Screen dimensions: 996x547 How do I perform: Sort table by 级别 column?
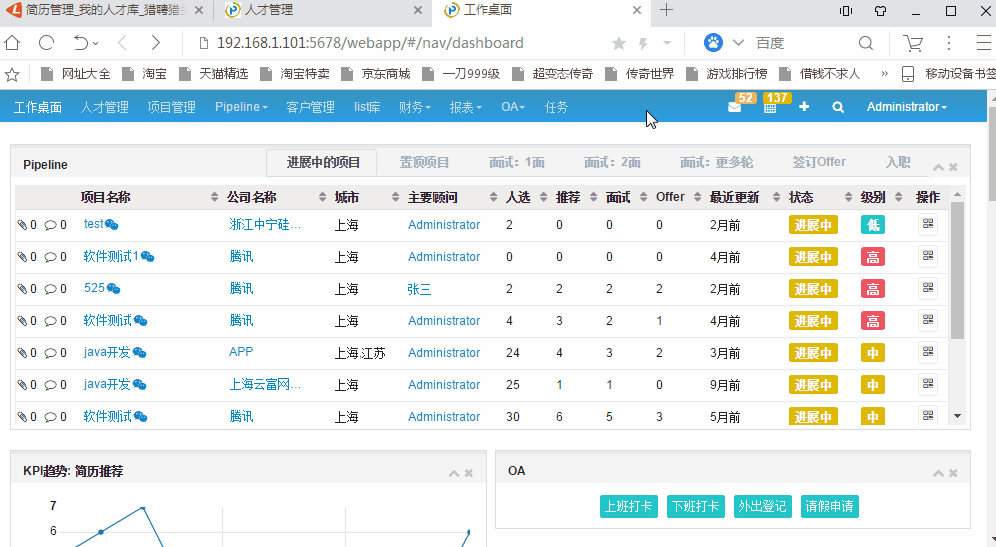(x=873, y=198)
